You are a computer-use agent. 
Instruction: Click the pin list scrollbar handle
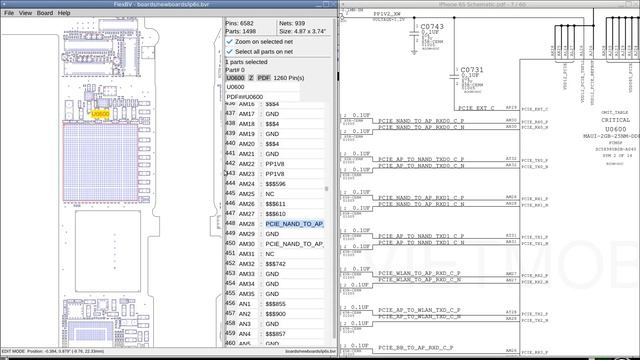326,189
